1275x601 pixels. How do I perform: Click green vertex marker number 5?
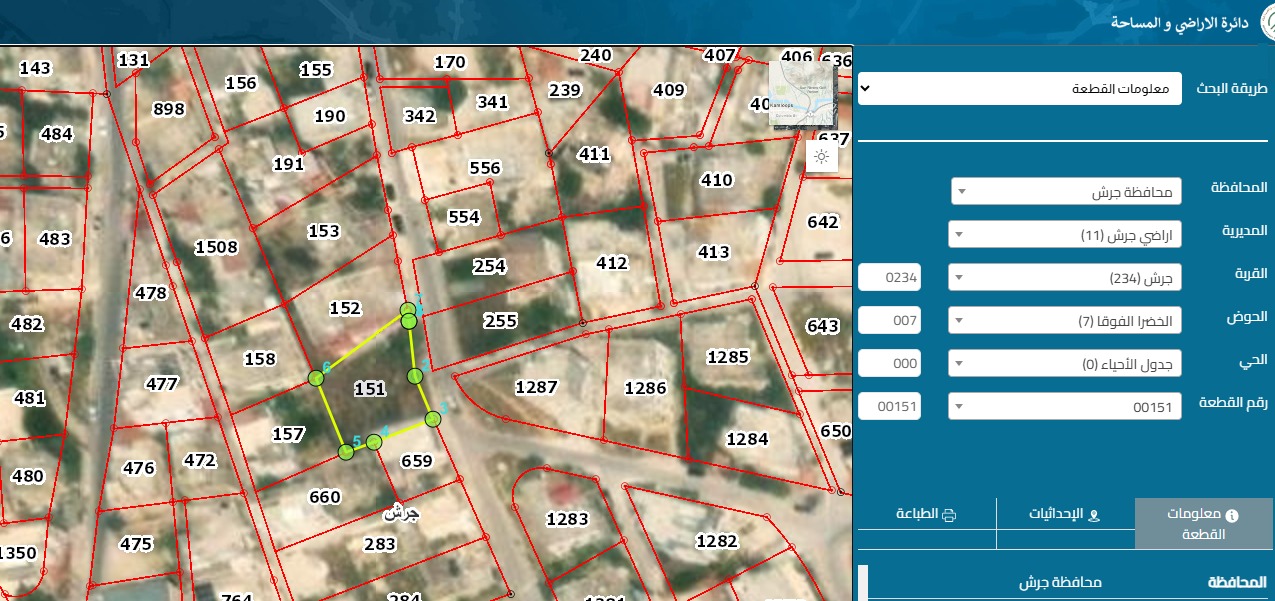click(346, 452)
